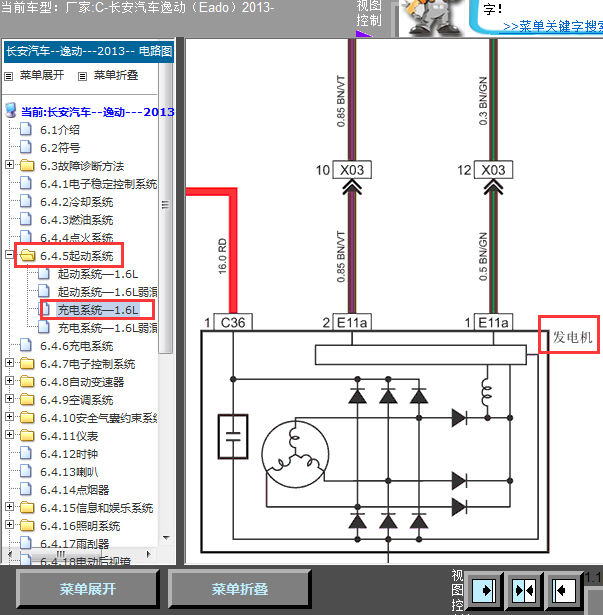Expand the 6.4.11仪表 node

[x=9, y=435]
